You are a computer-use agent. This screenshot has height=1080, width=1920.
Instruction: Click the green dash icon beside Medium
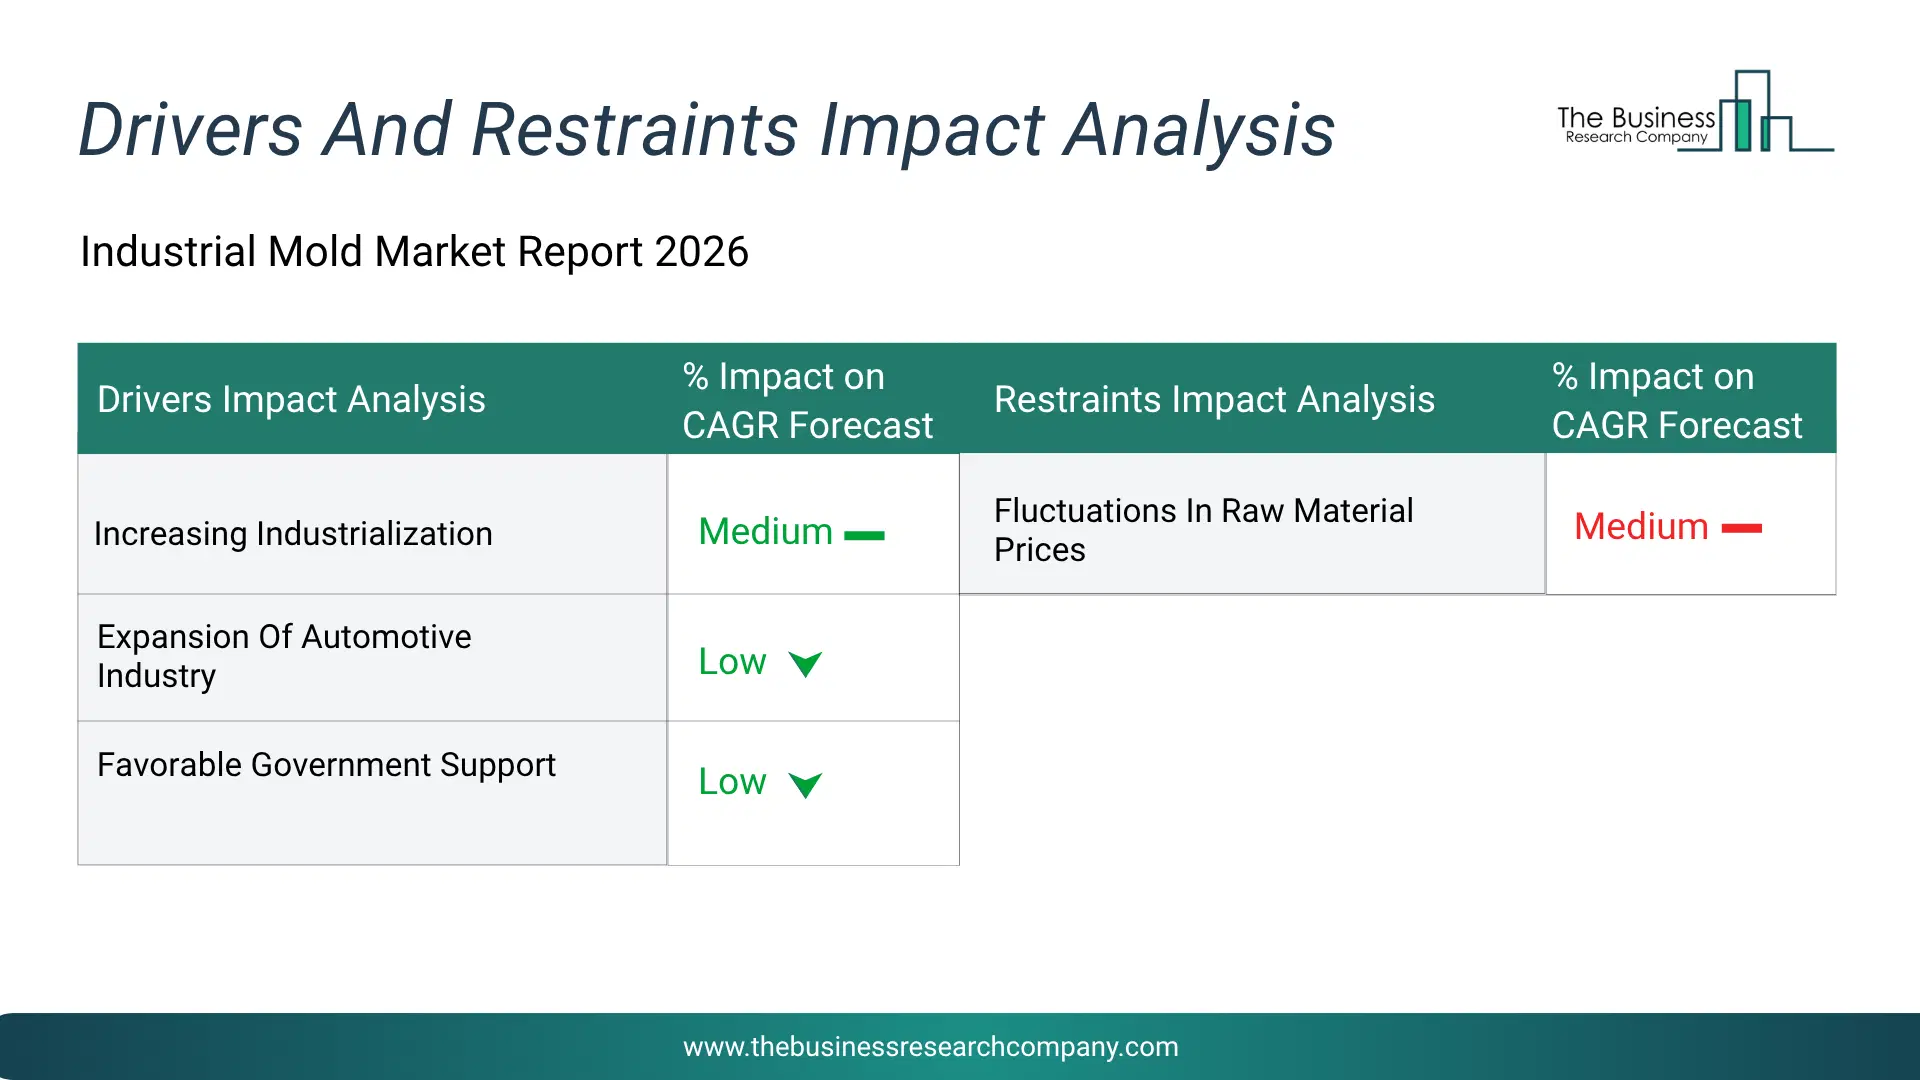pyautogui.click(x=864, y=536)
